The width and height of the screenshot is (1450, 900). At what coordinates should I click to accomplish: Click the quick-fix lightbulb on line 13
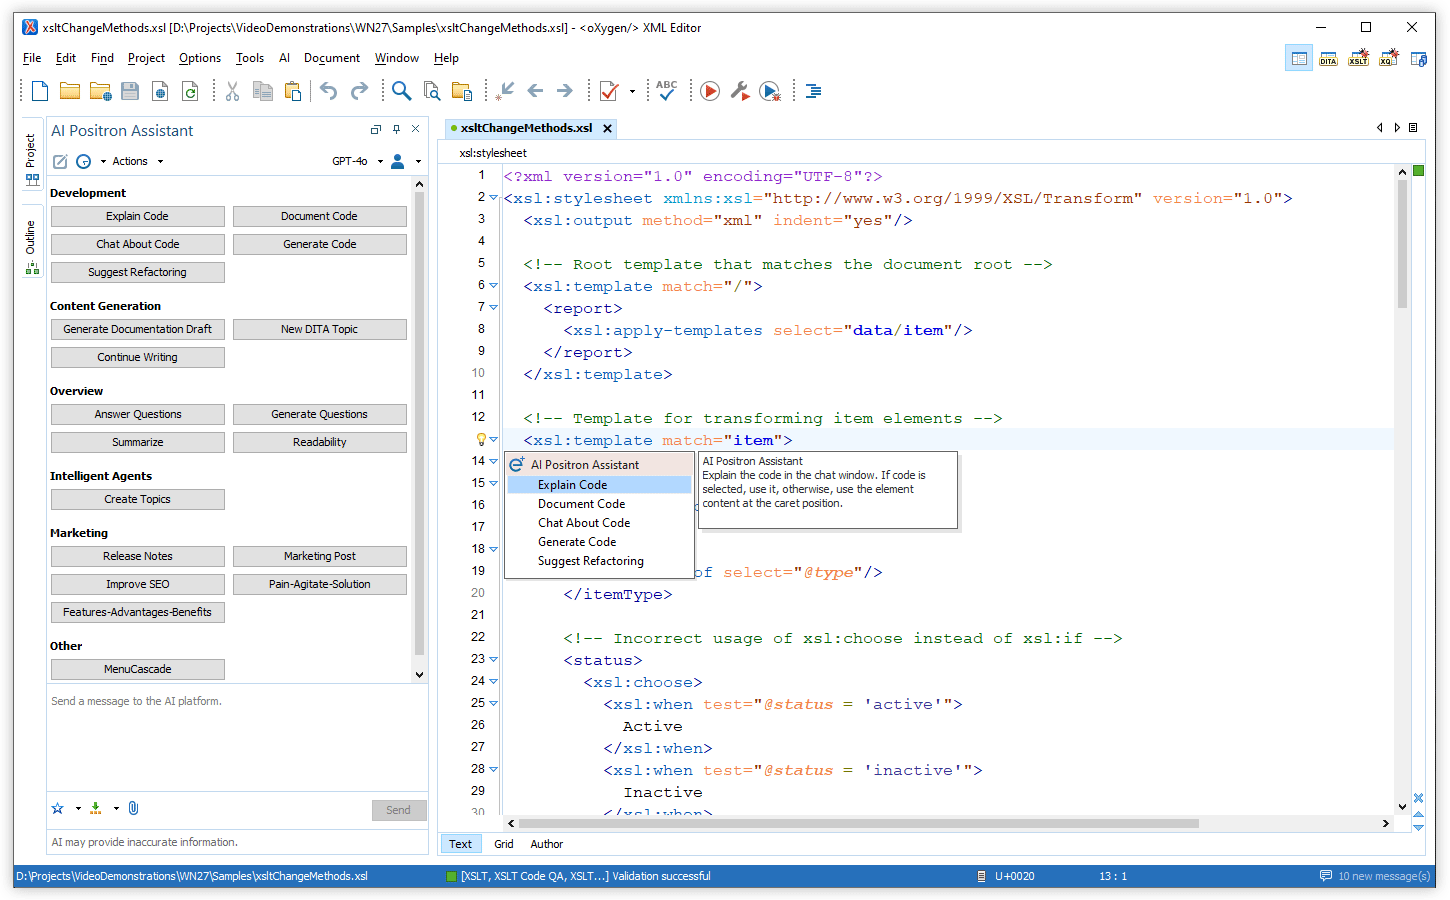480,439
